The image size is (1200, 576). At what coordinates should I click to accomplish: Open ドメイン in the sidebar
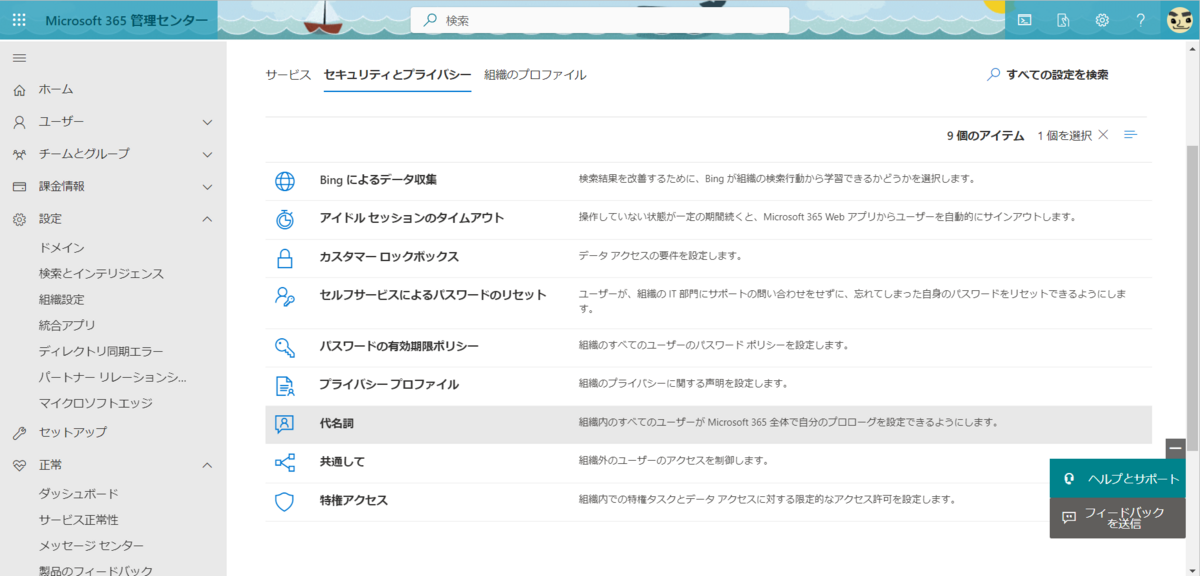[x=62, y=248]
